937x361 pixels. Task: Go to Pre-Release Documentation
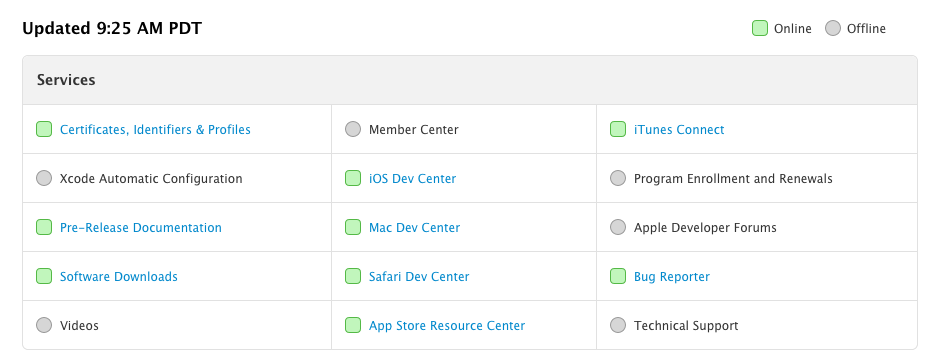click(140, 228)
